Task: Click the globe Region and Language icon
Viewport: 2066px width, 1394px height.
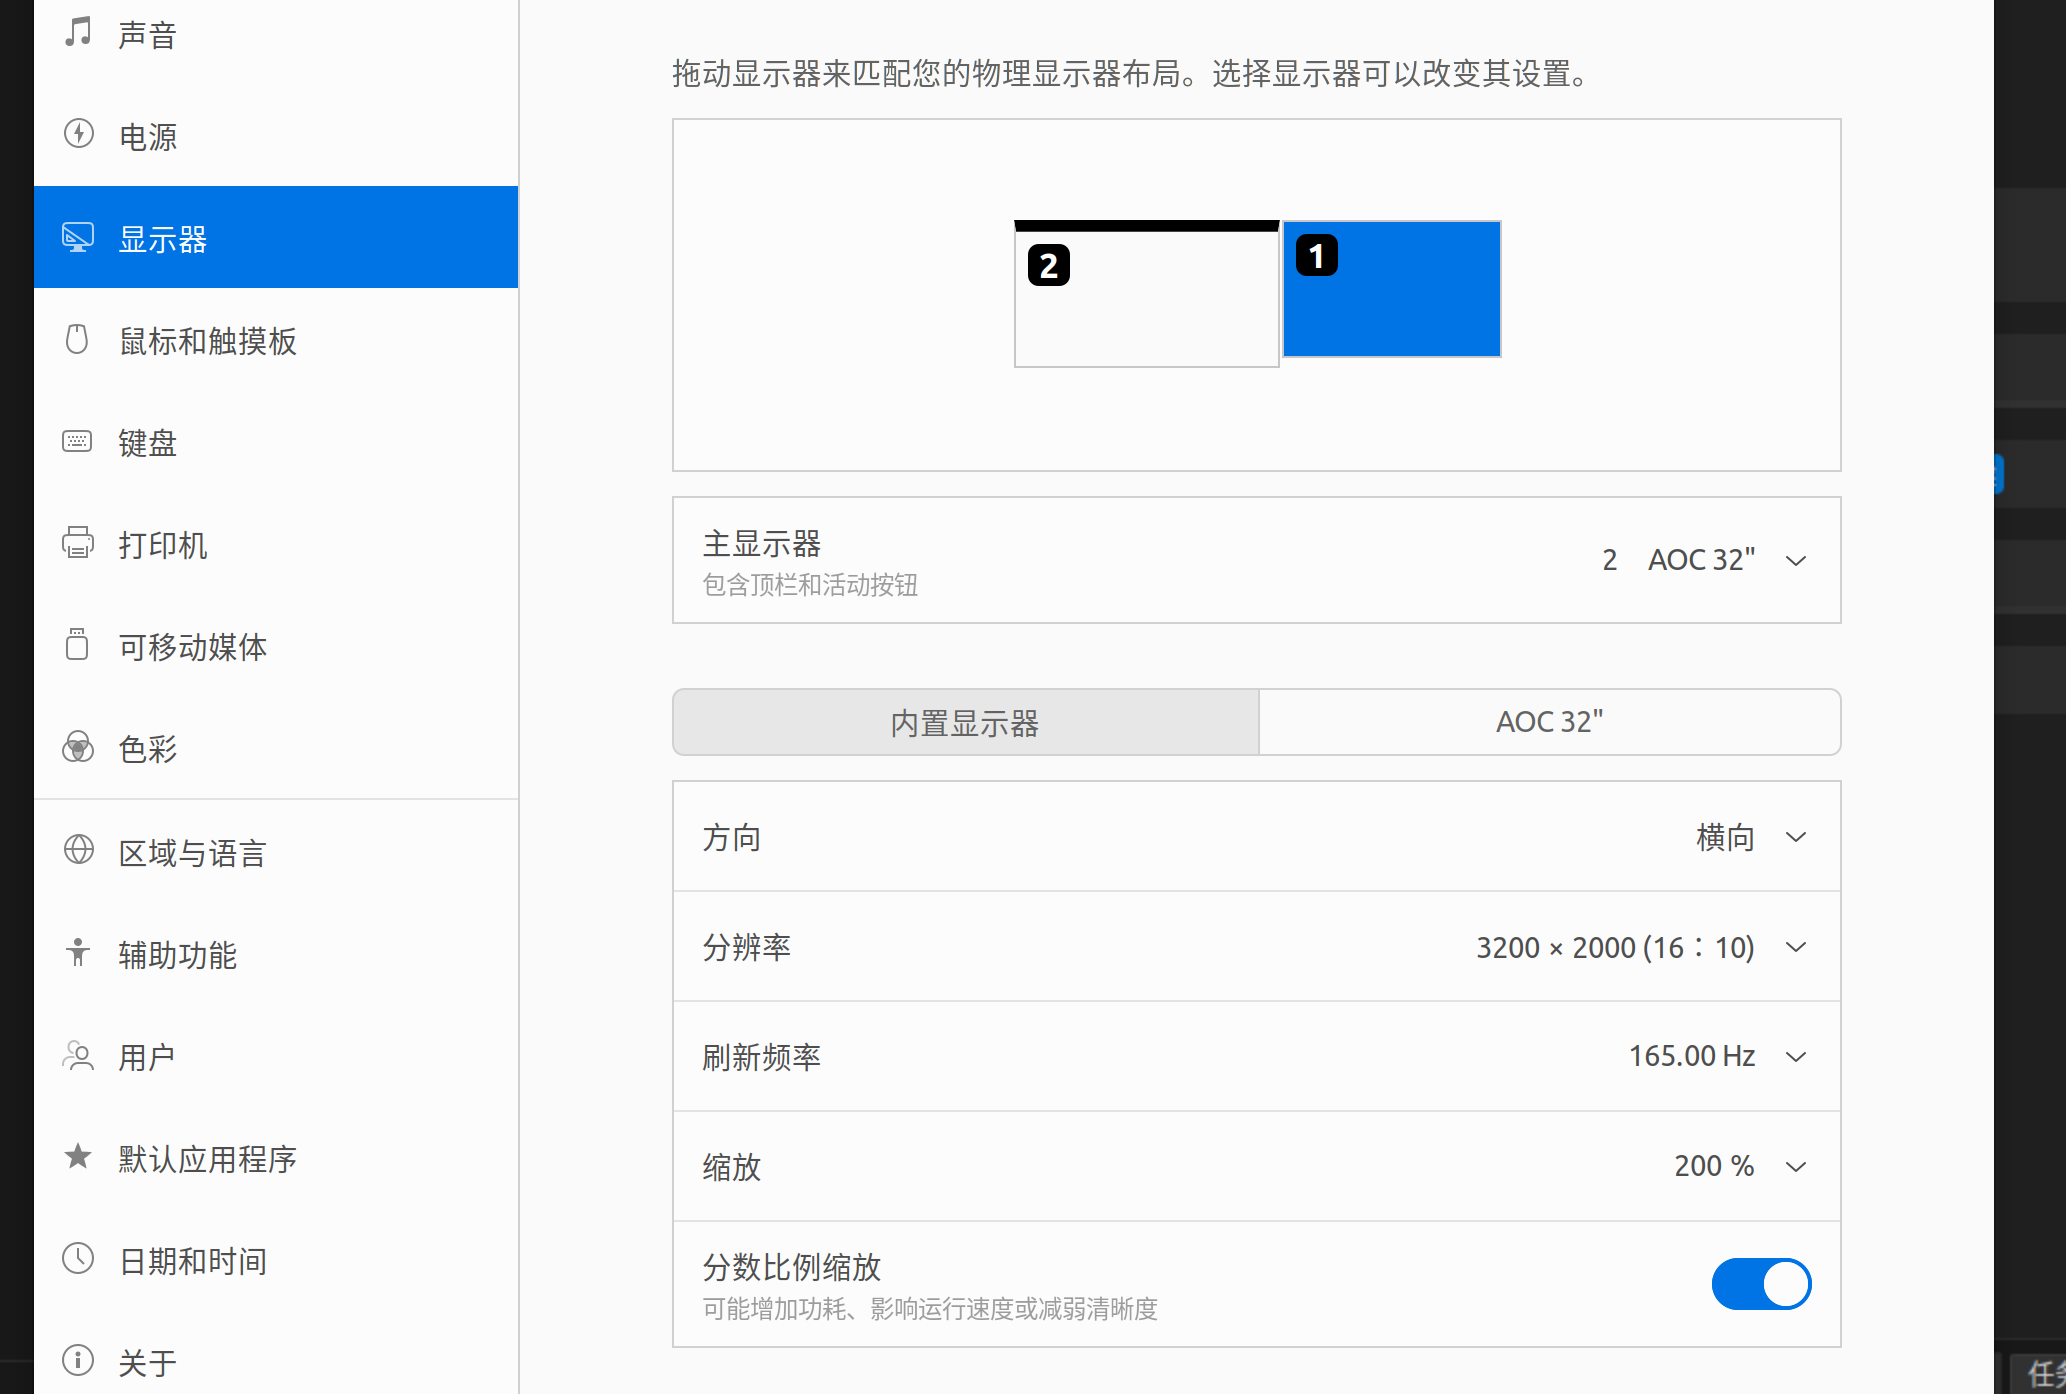Action: point(78,851)
